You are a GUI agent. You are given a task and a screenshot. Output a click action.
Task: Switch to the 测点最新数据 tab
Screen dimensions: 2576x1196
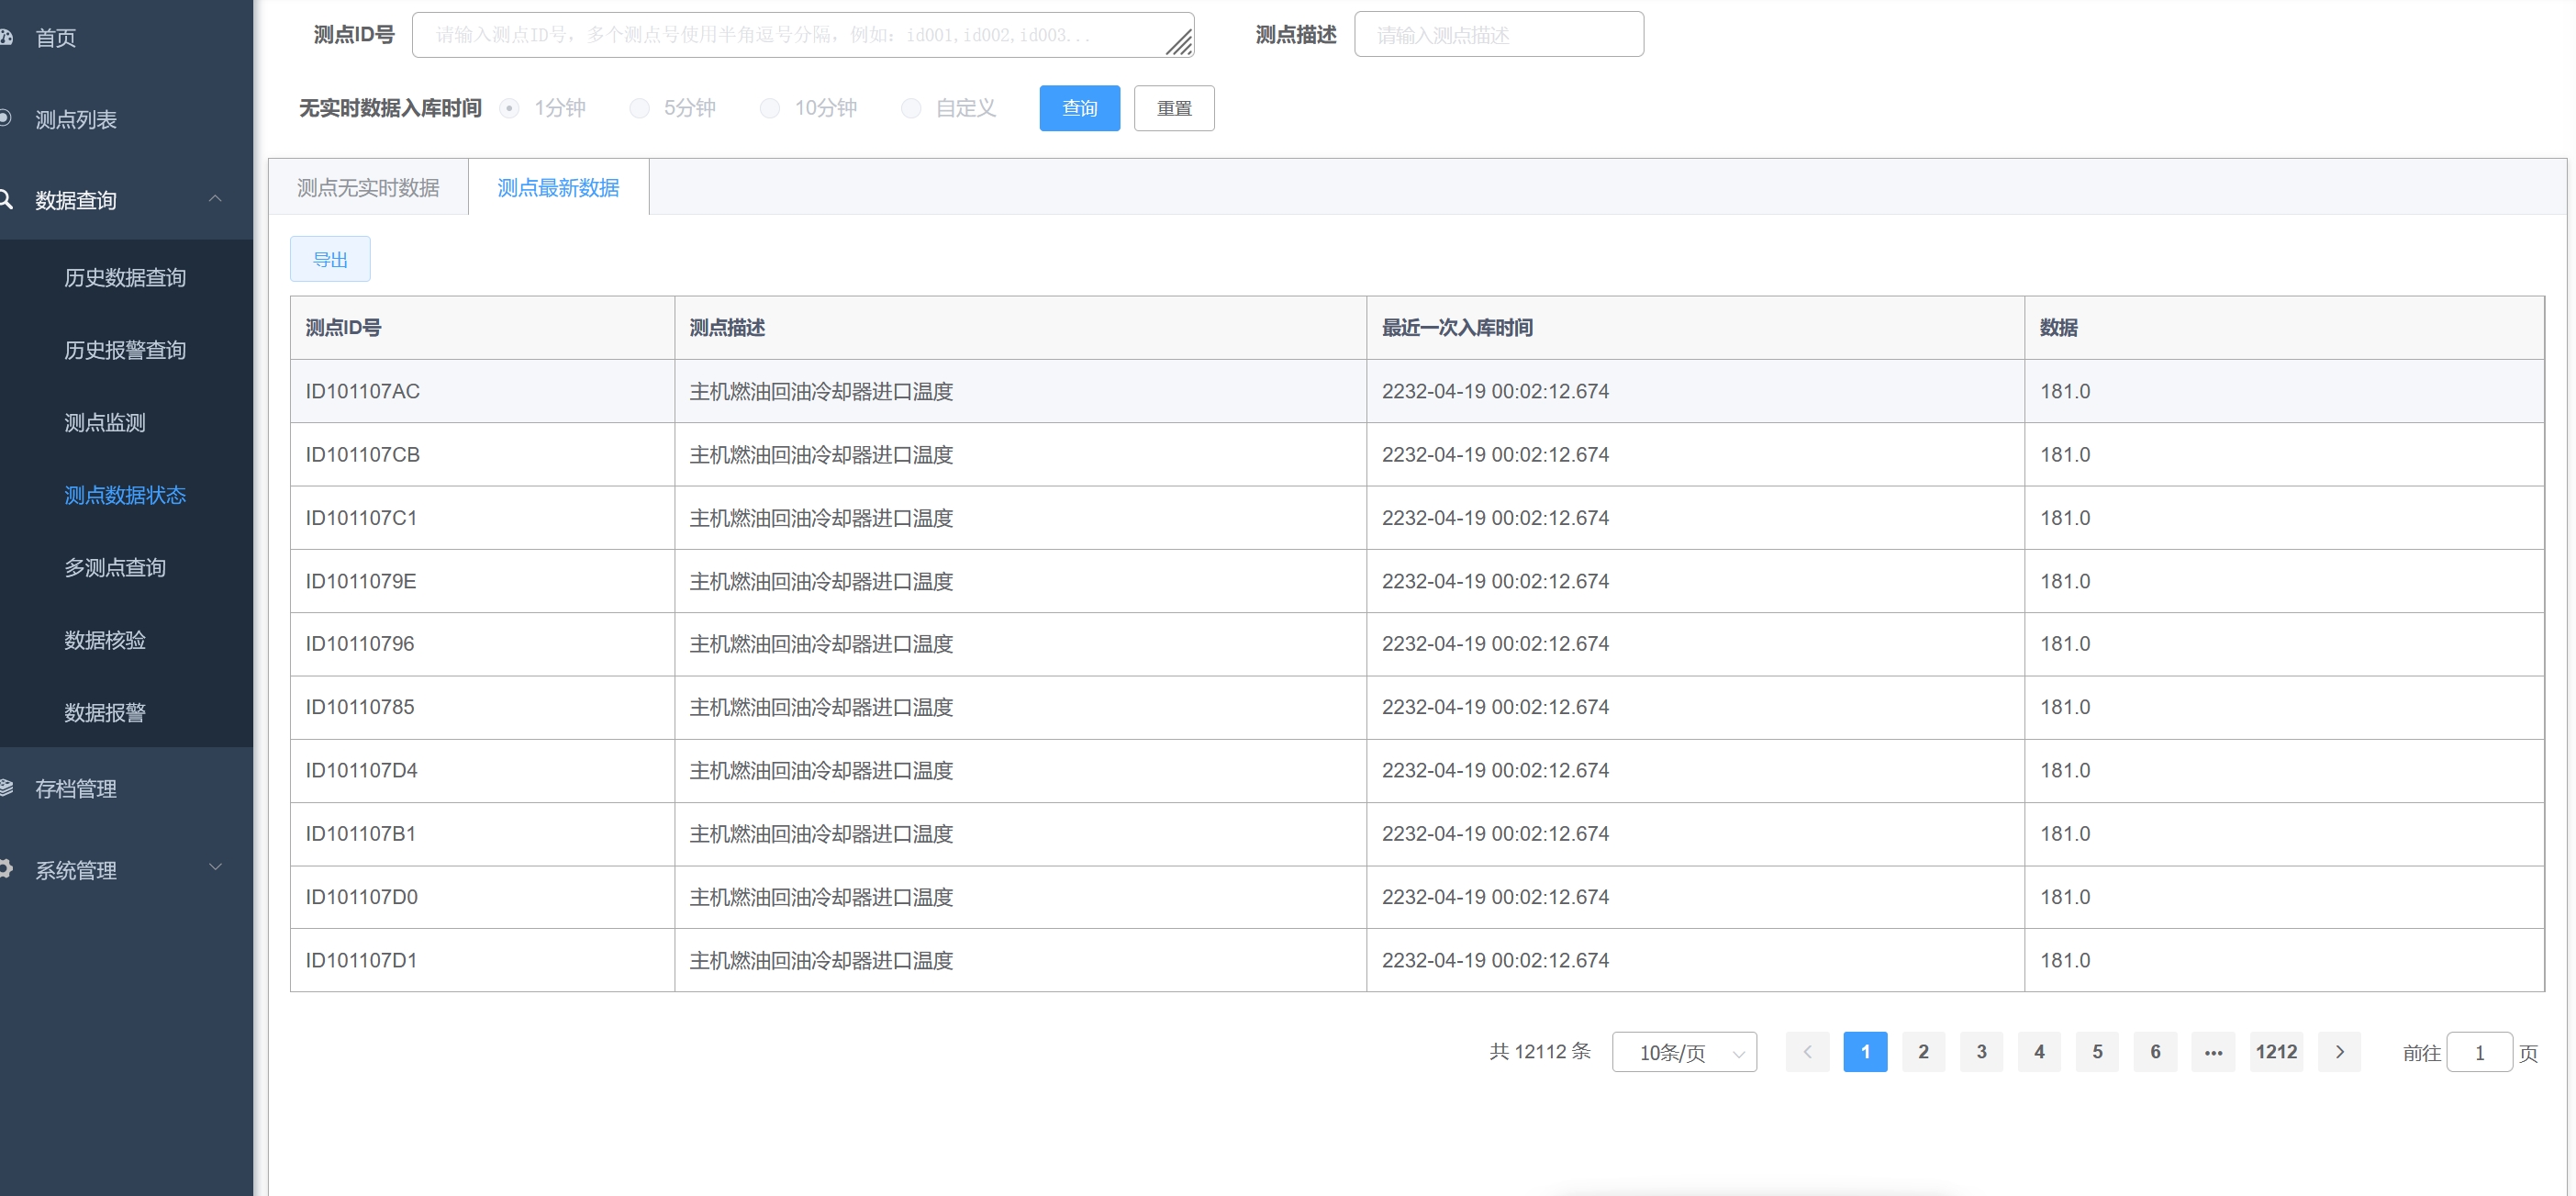pyautogui.click(x=558, y=187)
